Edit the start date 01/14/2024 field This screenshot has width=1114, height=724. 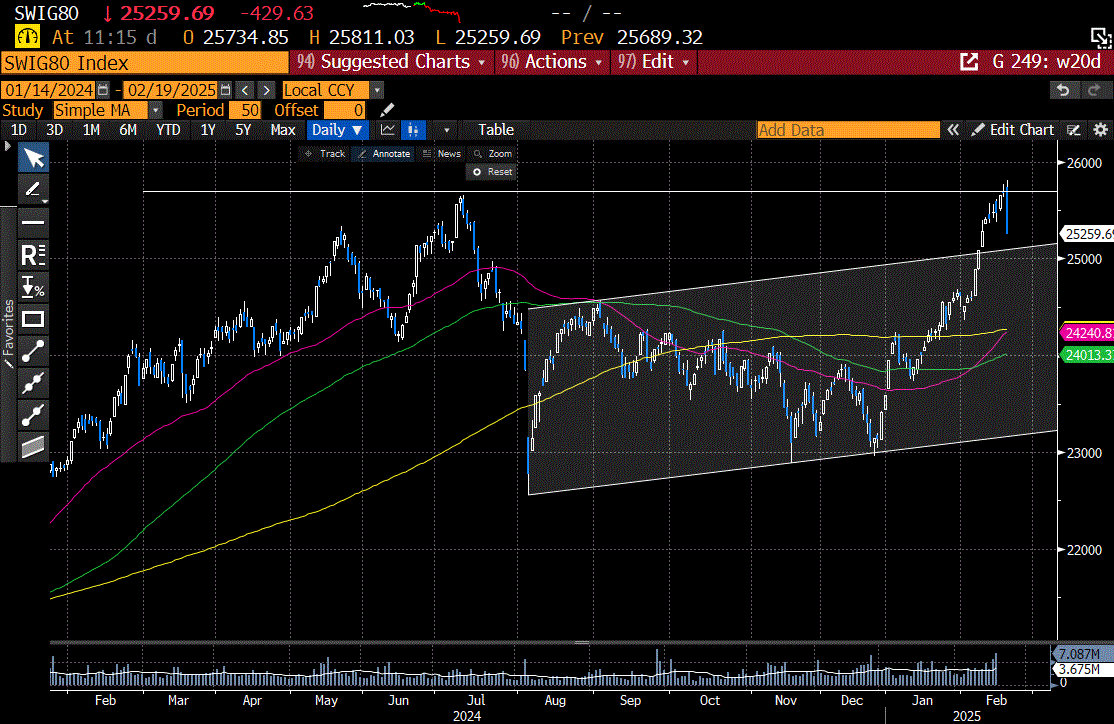tap(49, 90)
